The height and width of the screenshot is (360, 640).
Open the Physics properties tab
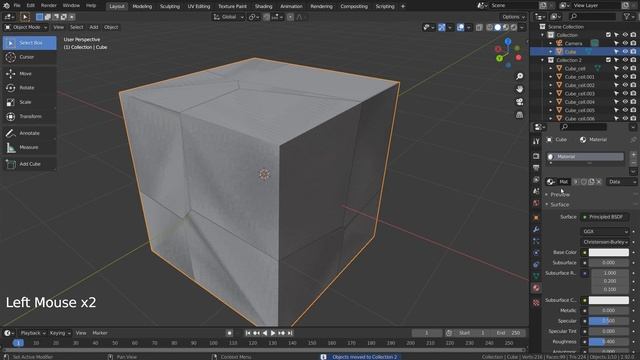click(536, 253)
